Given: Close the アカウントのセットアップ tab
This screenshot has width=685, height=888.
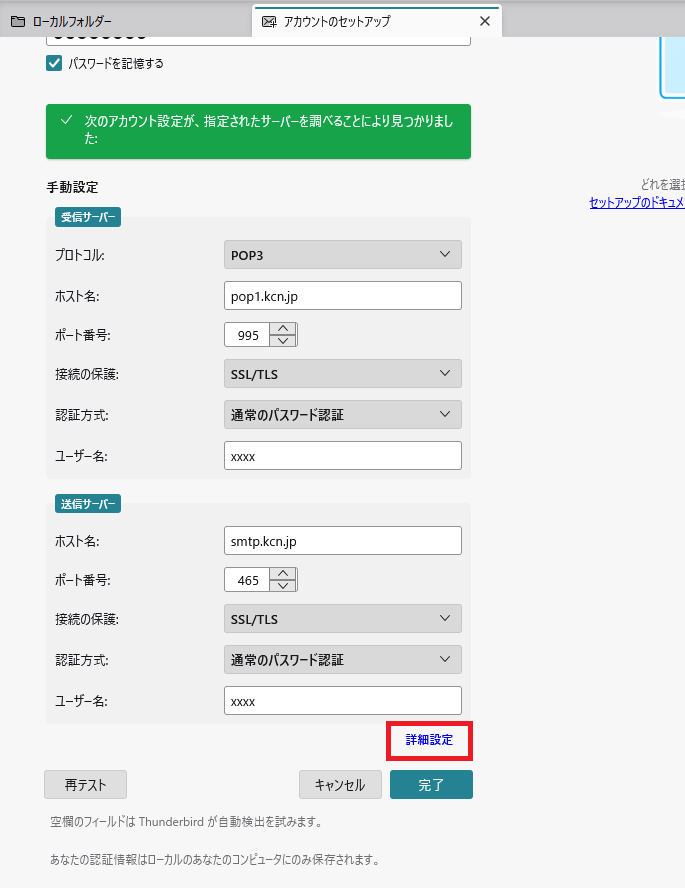Looking at the screenshot, I should coord(485,21).
